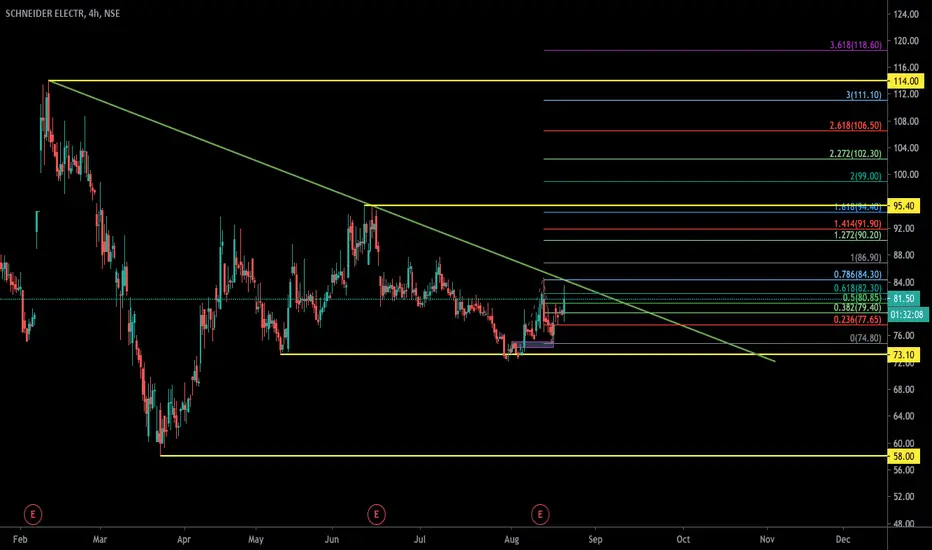Click Fibonacci level label 1.618(94.40)
This screenshot has width=932, height=550.
pos(858,207)
